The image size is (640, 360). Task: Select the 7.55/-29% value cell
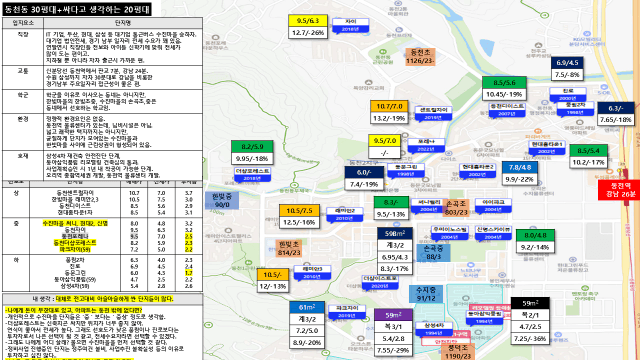tap(393, 350)
